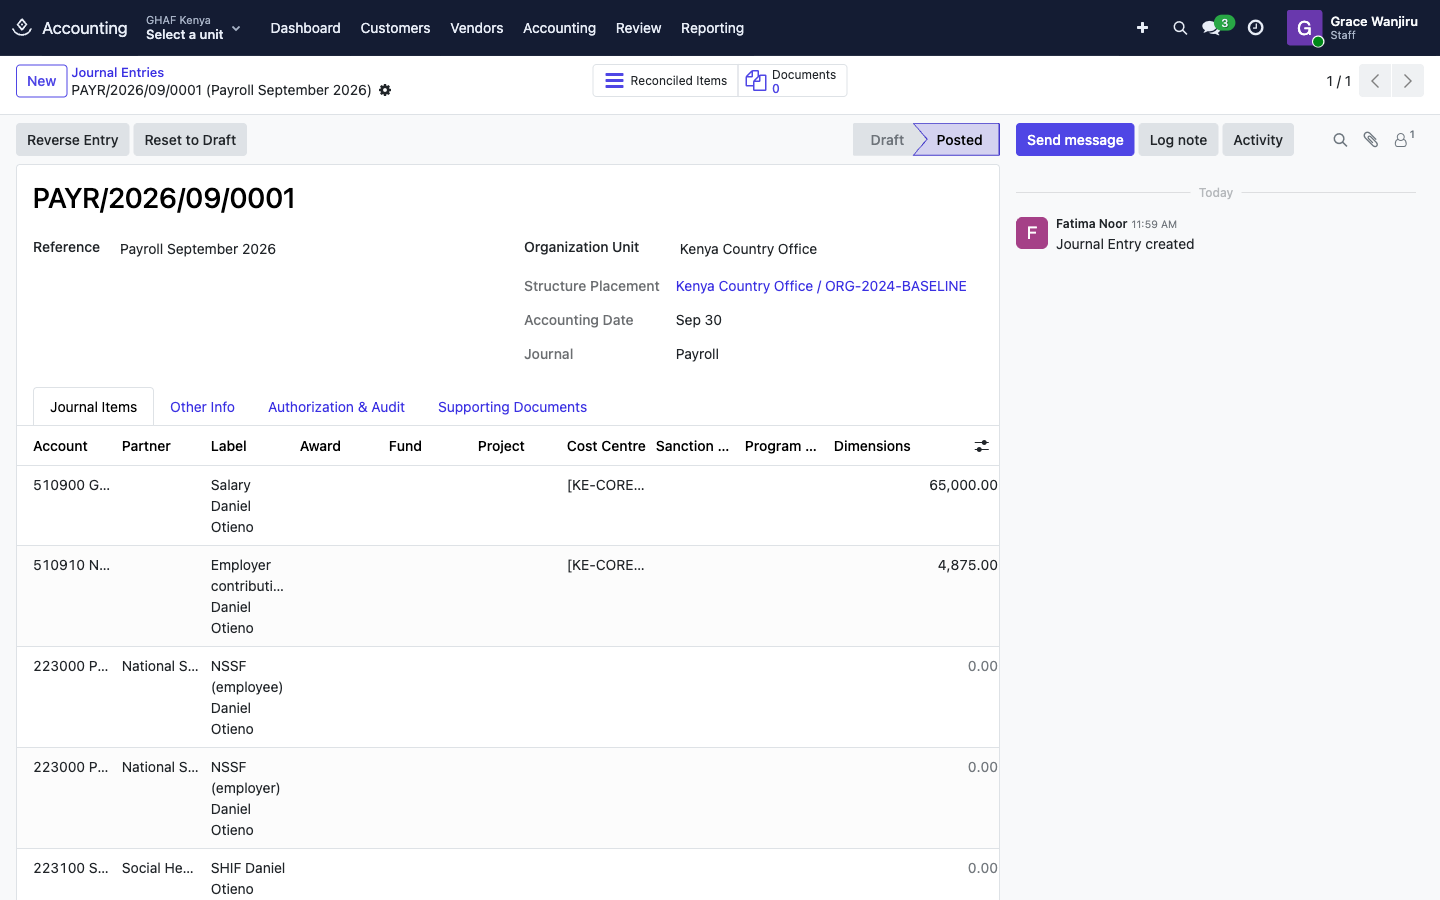This screenshot has width=1440, height=900.
Task: Show followers icon in chatter
Action: click(x=1404, y=139)
